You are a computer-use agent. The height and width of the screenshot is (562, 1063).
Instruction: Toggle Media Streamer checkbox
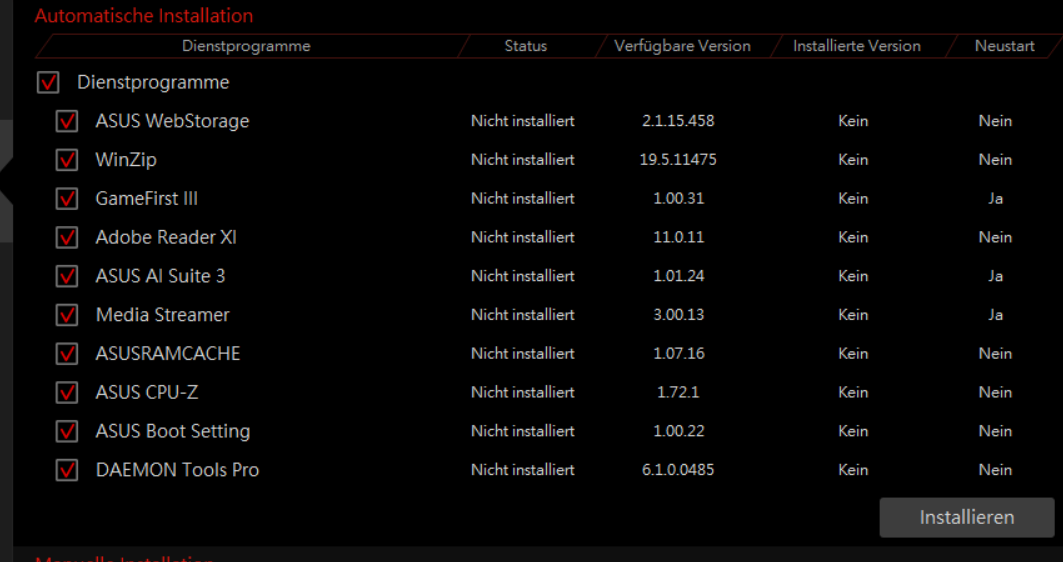pyautogui.click(x=66, y=315)
